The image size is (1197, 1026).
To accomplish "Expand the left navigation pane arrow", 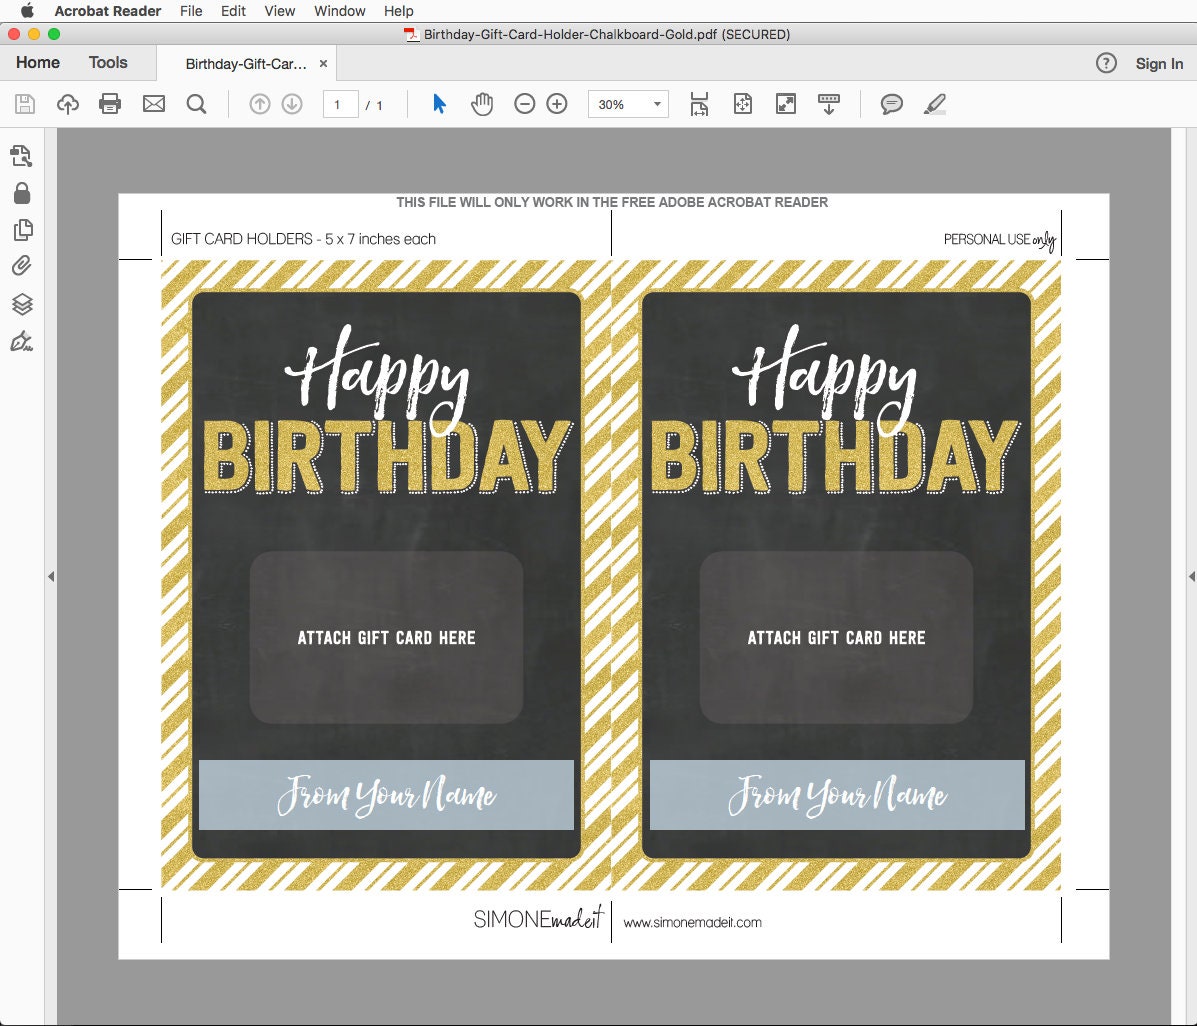I will pyautogui.click(x=52, y=576).
